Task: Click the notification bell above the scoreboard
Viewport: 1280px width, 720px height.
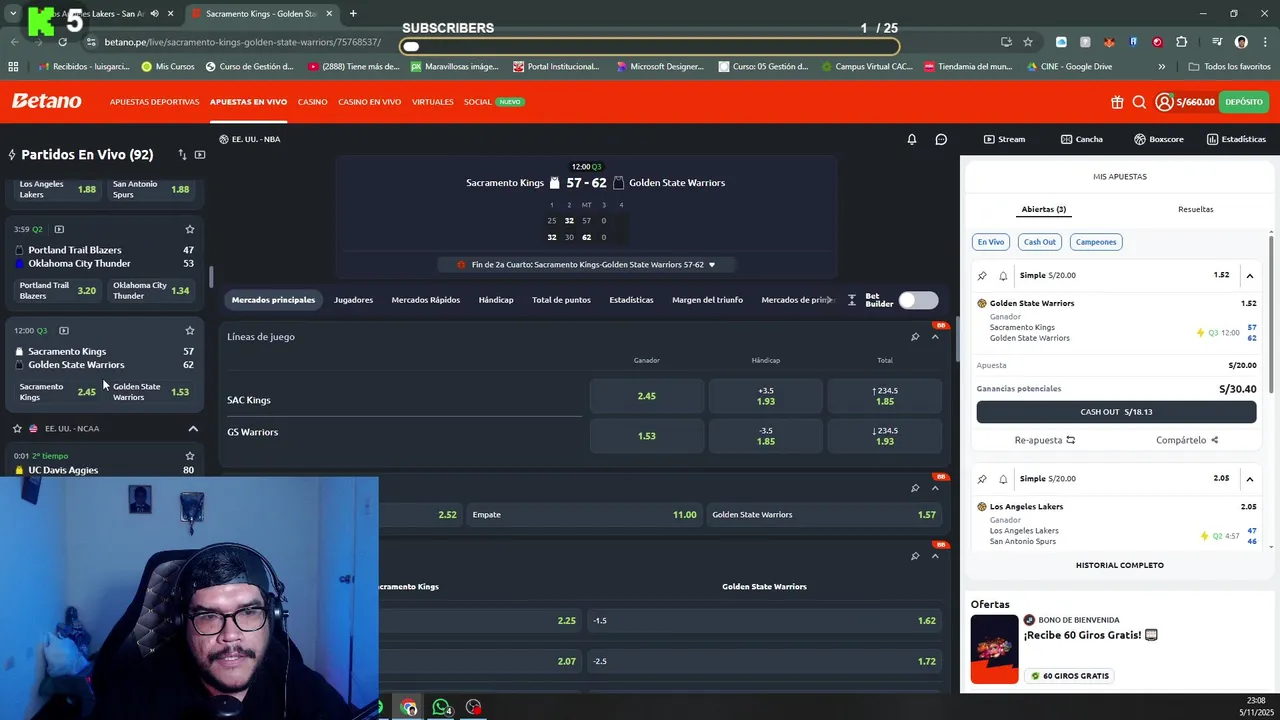Action: (x=912, y=139)
